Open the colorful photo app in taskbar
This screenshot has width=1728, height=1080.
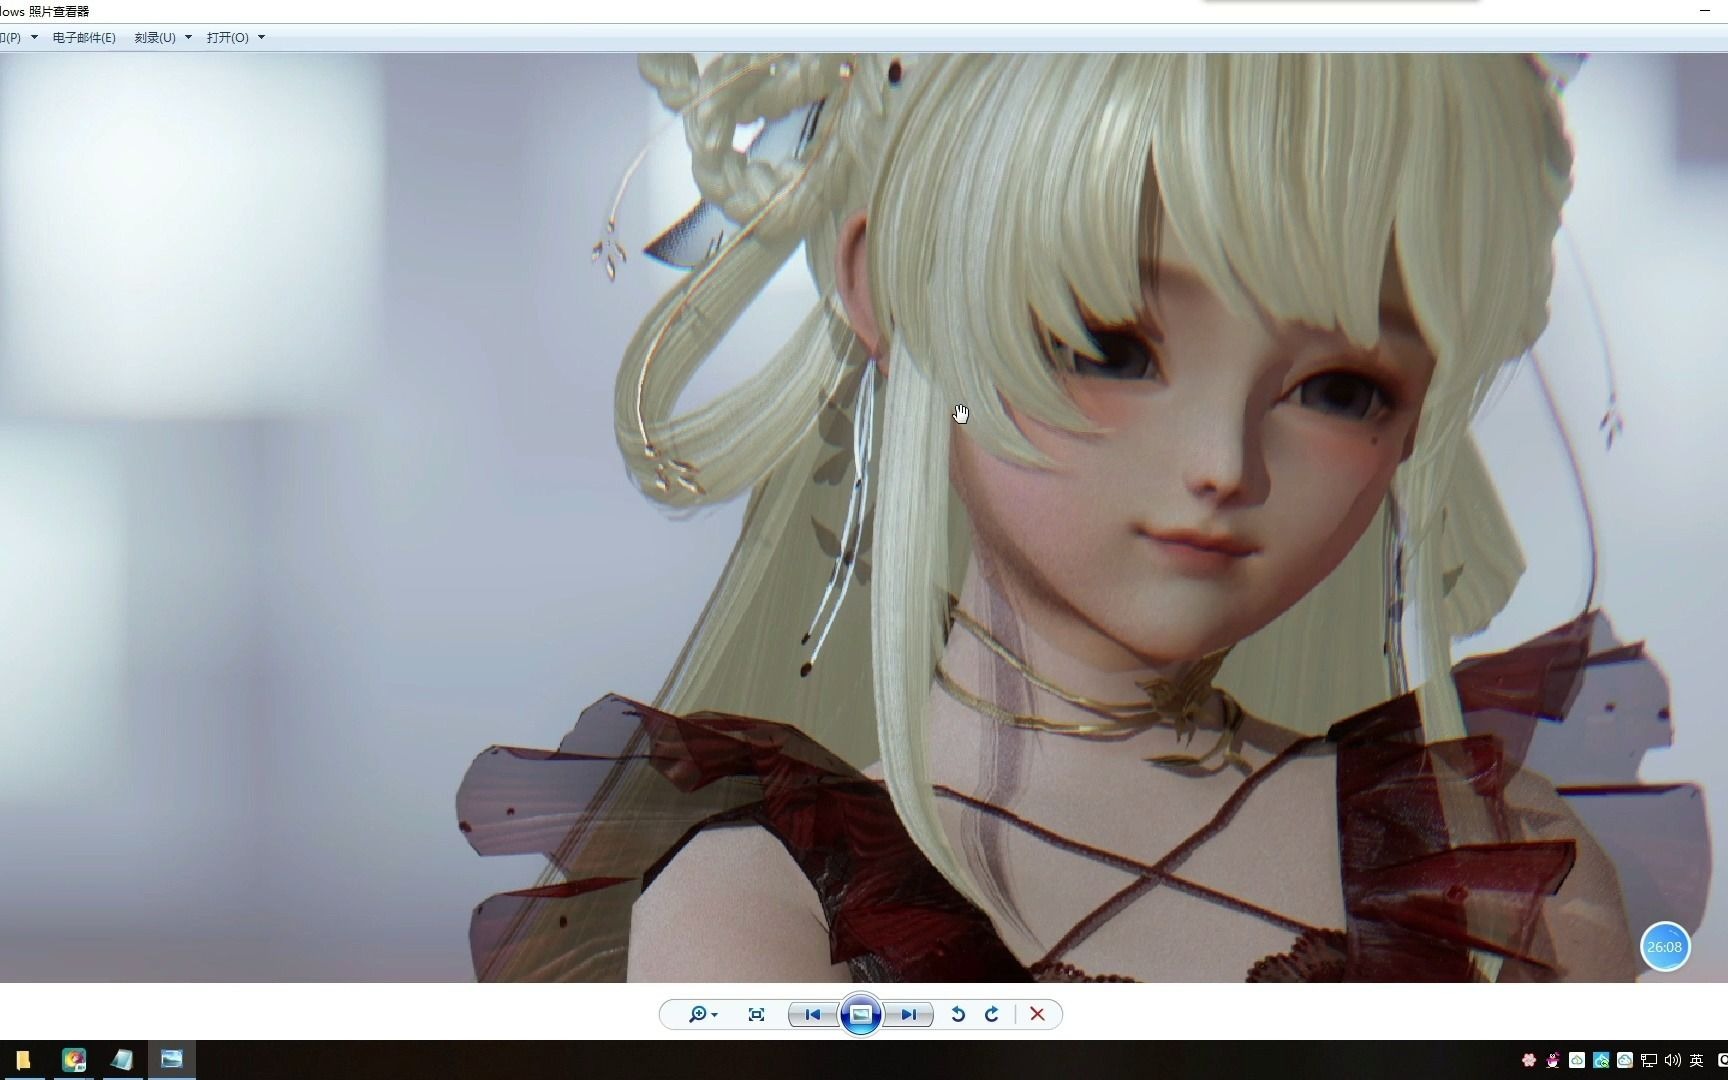pyautogui.click(x=74, y=1060)
